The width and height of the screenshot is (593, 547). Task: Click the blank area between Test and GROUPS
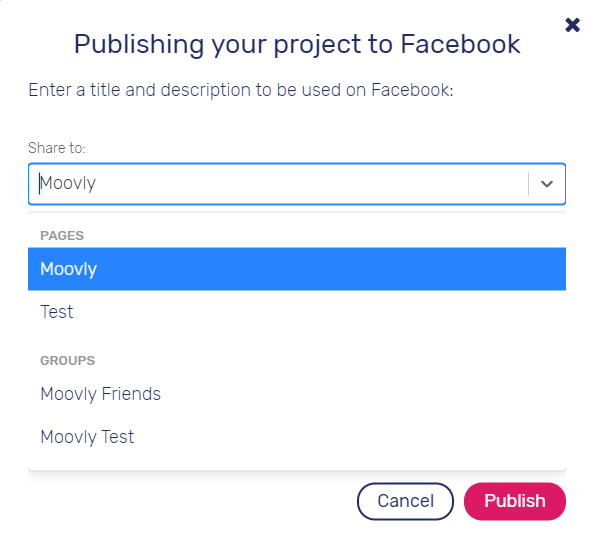click(297, 342)
